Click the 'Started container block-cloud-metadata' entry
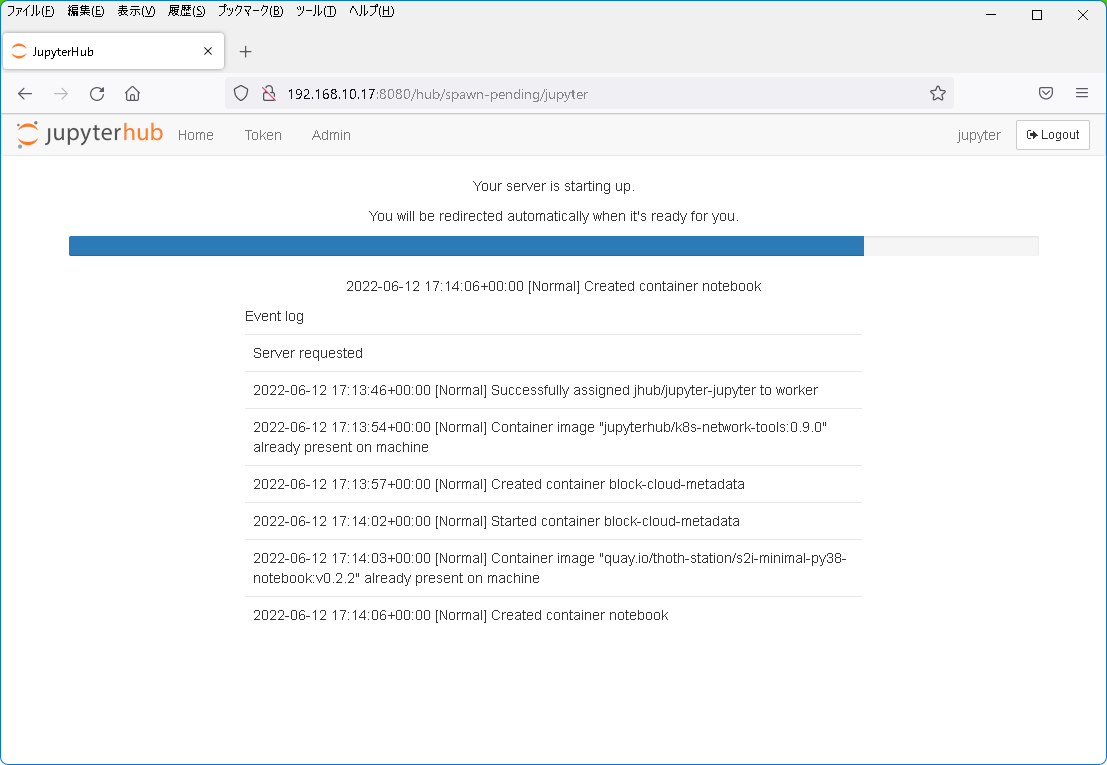This screenshot has height=765, width=1107. coord(554,521)
